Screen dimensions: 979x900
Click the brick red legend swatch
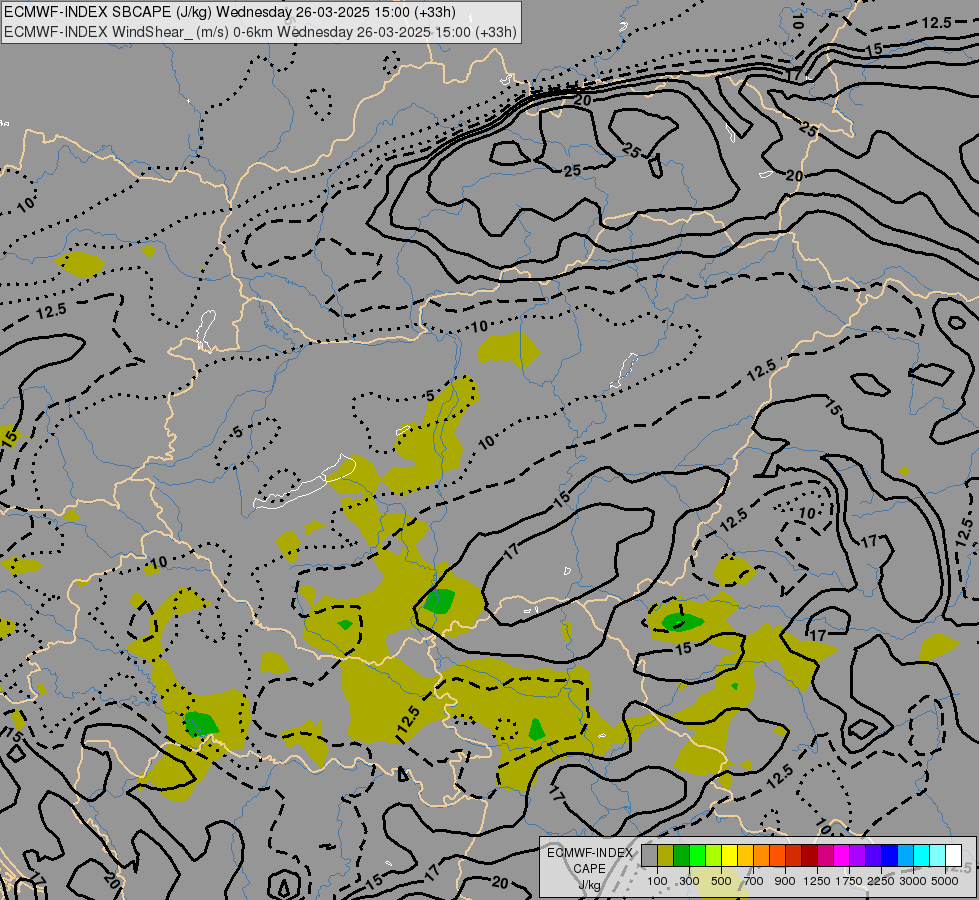click(794, 855)
